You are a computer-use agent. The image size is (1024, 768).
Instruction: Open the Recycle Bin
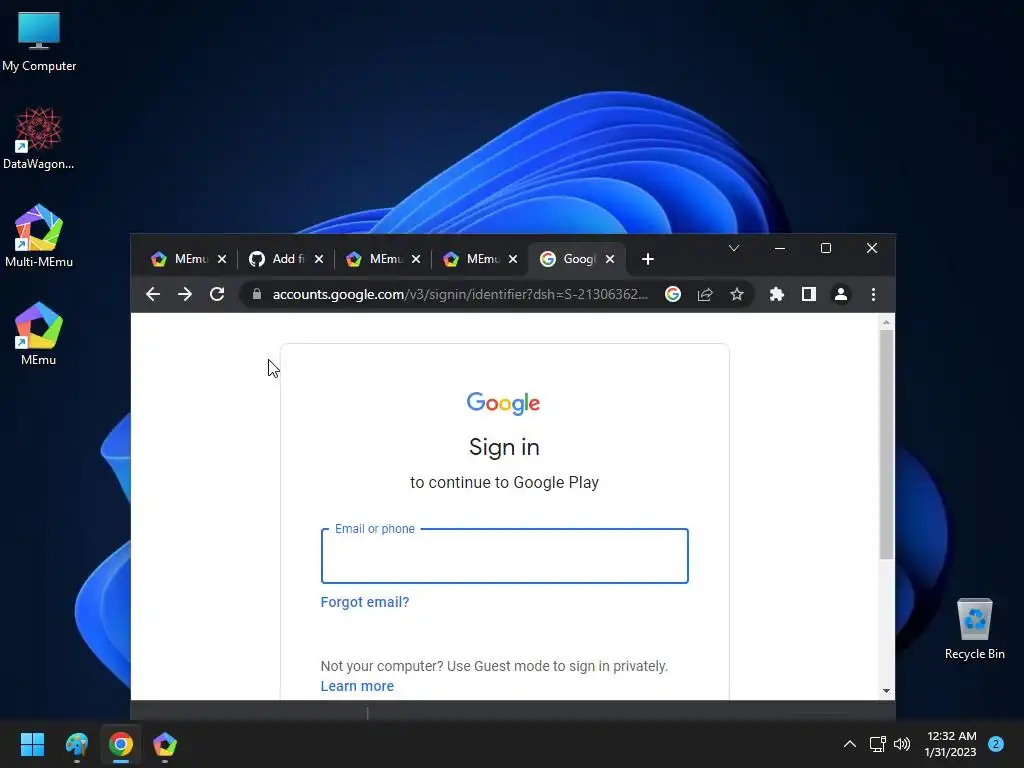pos(974,629)
